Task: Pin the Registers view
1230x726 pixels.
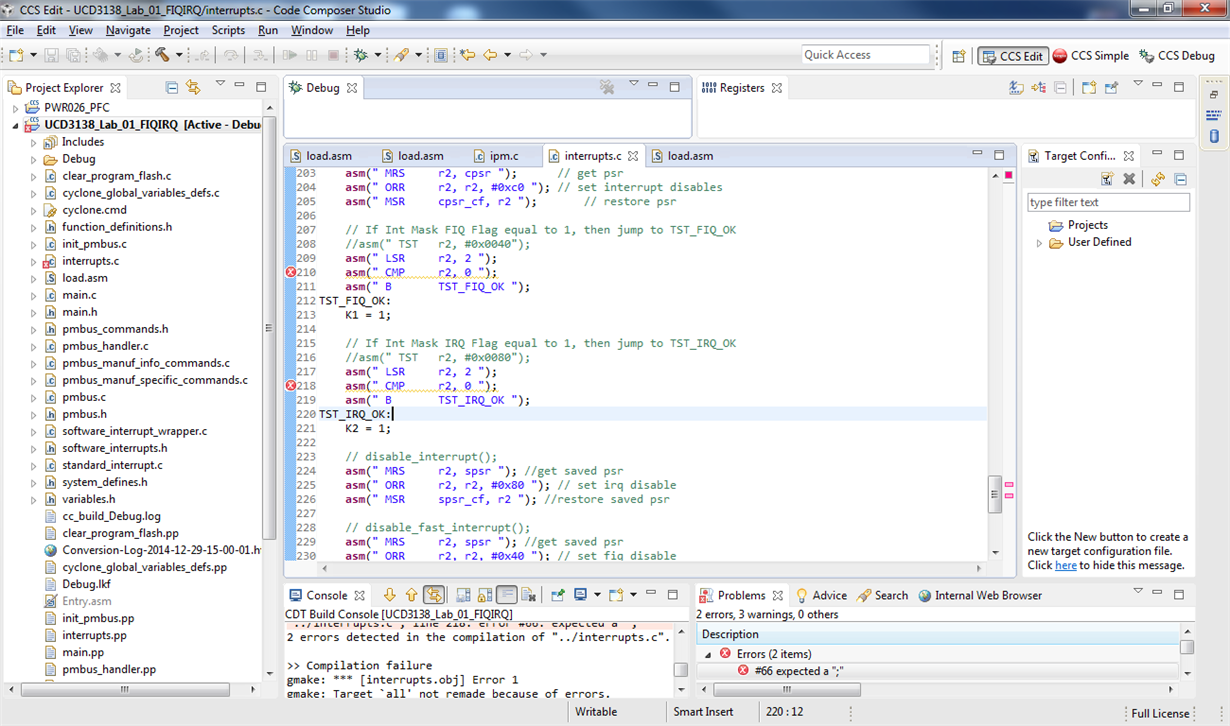Action: [1111, 88]
